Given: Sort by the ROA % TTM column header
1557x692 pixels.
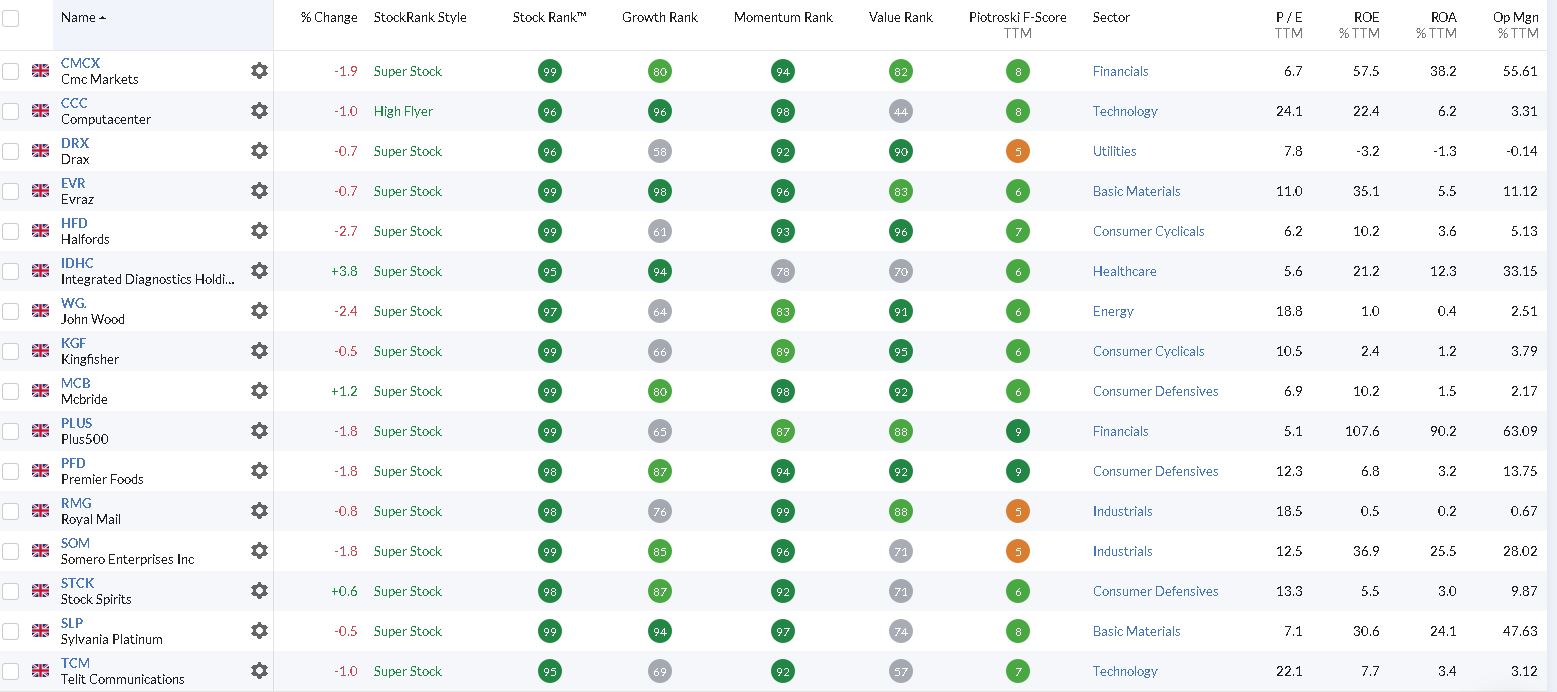Looking at the screenshot, I should (1437, 25).
